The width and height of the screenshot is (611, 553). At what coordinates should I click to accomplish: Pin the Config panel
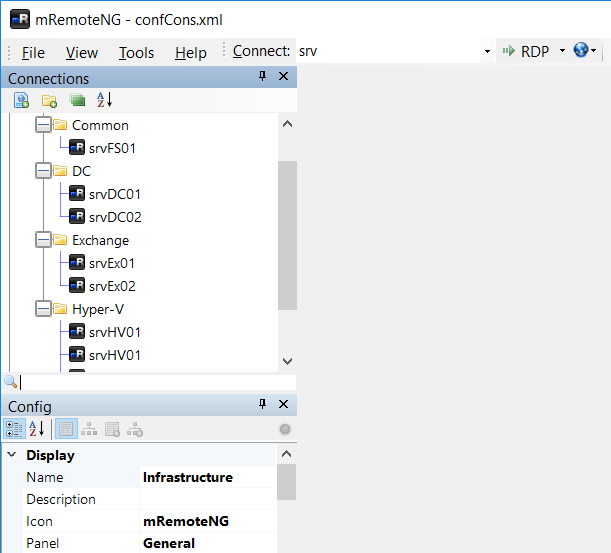click(263, 404)
